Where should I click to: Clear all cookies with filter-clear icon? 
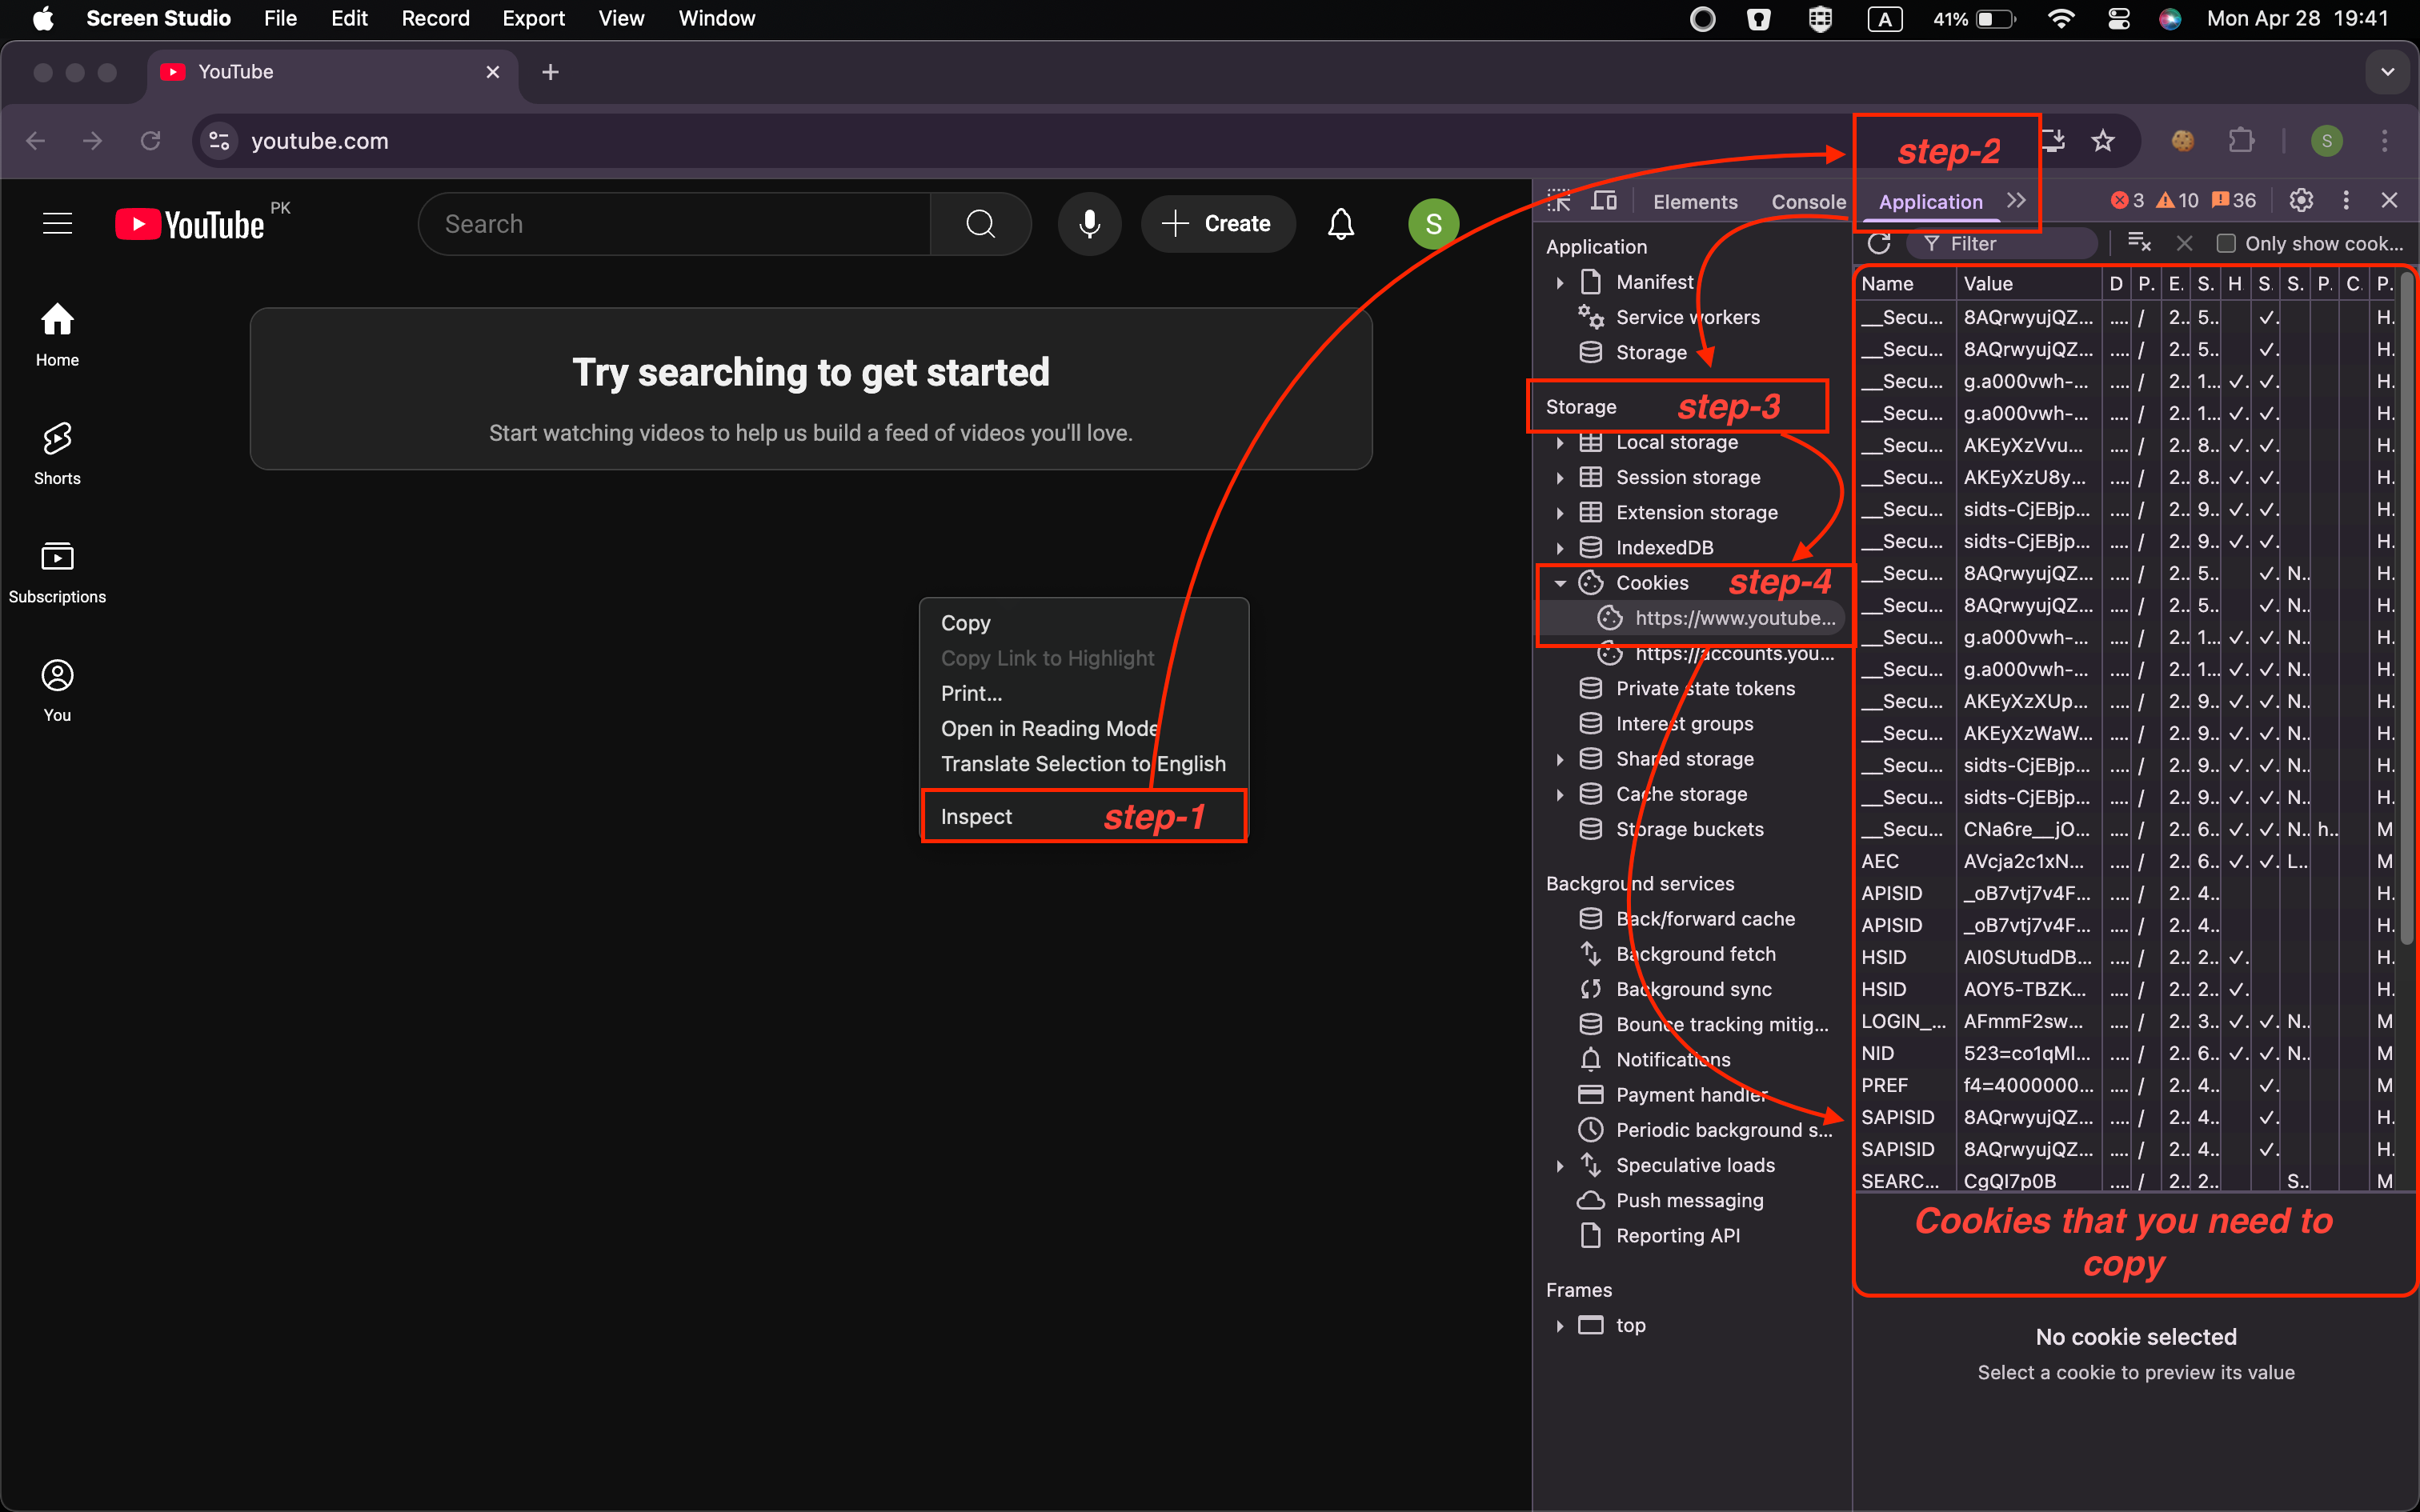click(2139, 243)
